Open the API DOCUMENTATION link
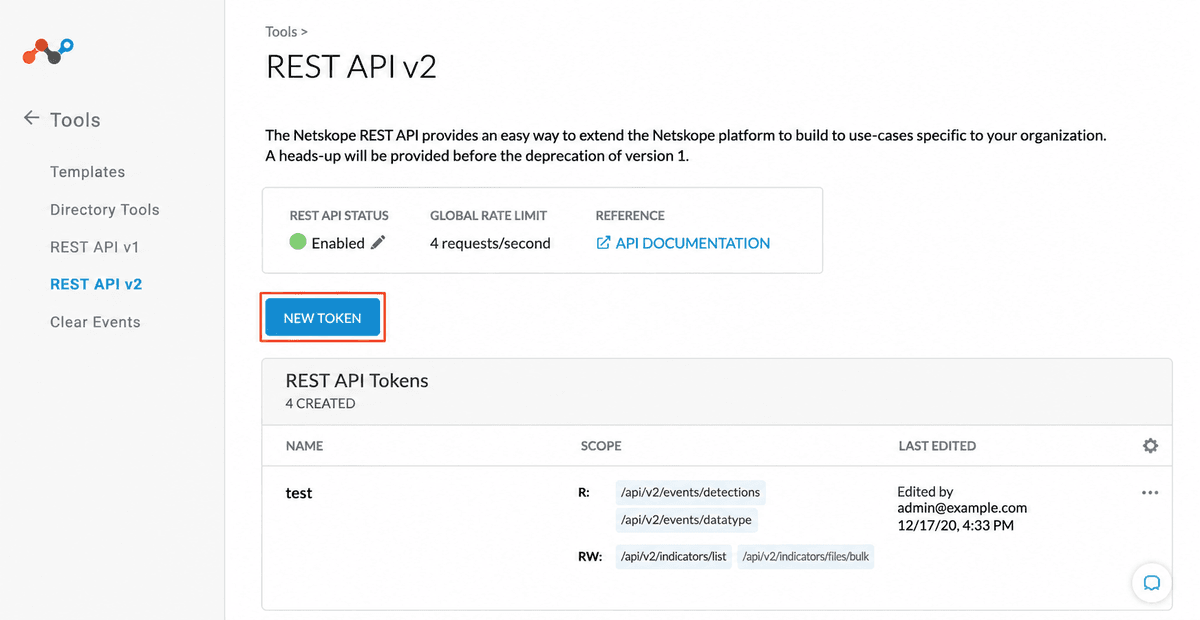 (x=693, y=243)
